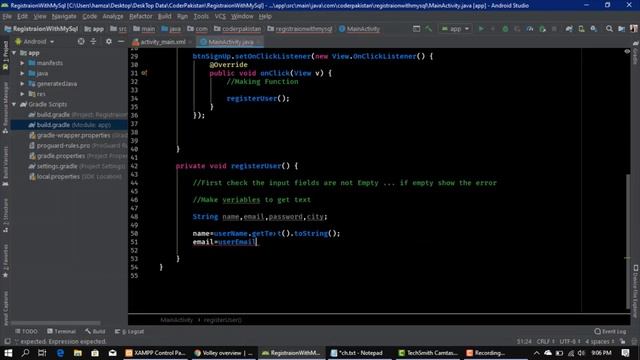This screenshot has height=360, width=640.
Task: Select build.gradle (Module: app) file
Action: (x=69, y=125)
